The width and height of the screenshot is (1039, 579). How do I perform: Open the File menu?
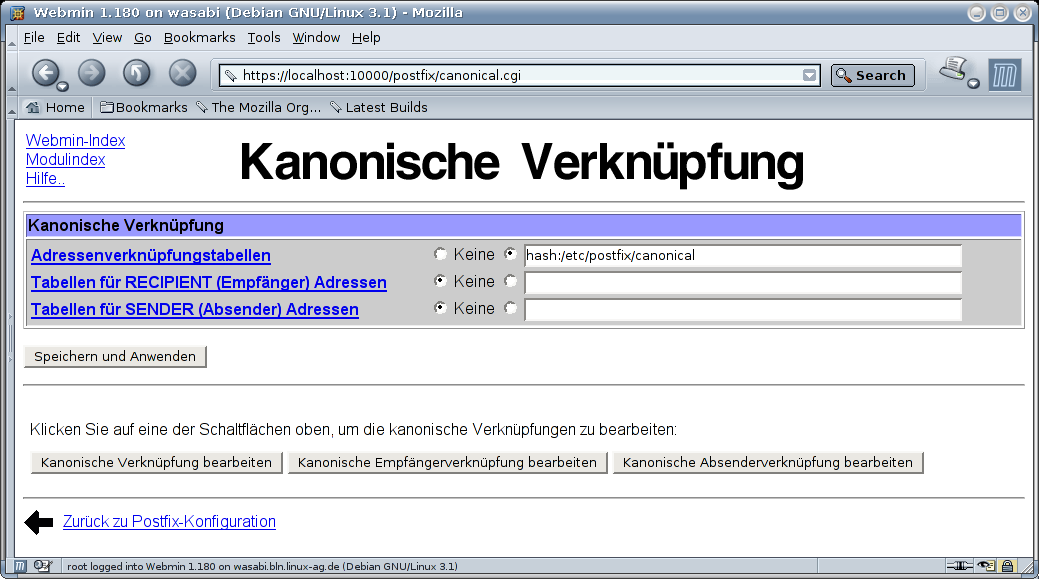pyautogui.click(x=34, y=38)
